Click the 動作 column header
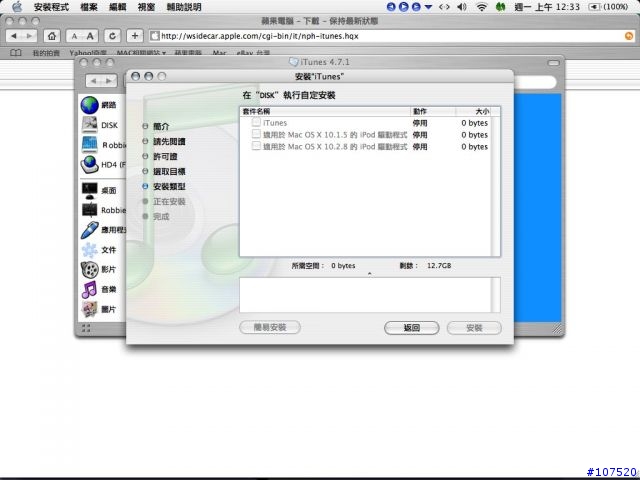 [433, 111]
